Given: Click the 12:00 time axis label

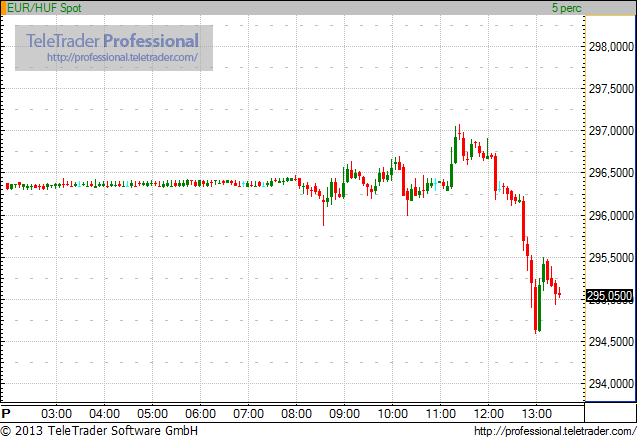Looking at the screenshot, I should [488, 414].
